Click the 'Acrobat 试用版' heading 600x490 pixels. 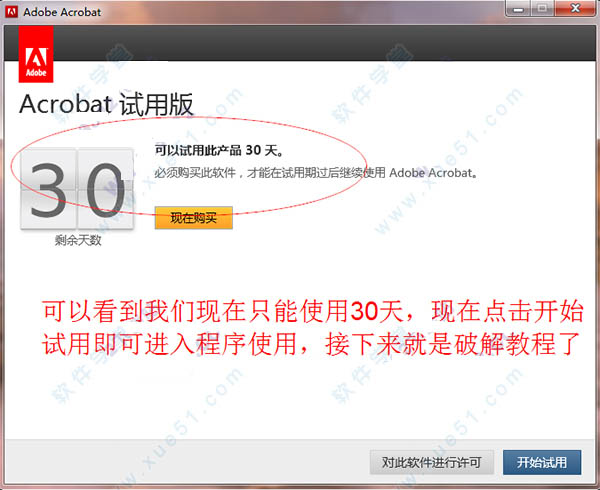(106, 104)
